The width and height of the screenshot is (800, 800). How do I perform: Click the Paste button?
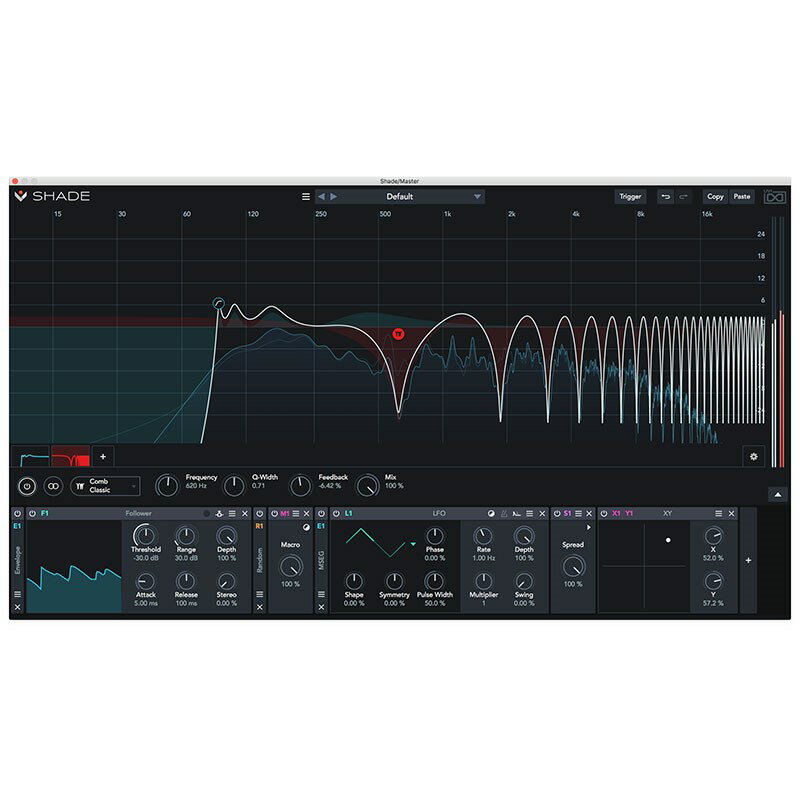click(742, 197)
